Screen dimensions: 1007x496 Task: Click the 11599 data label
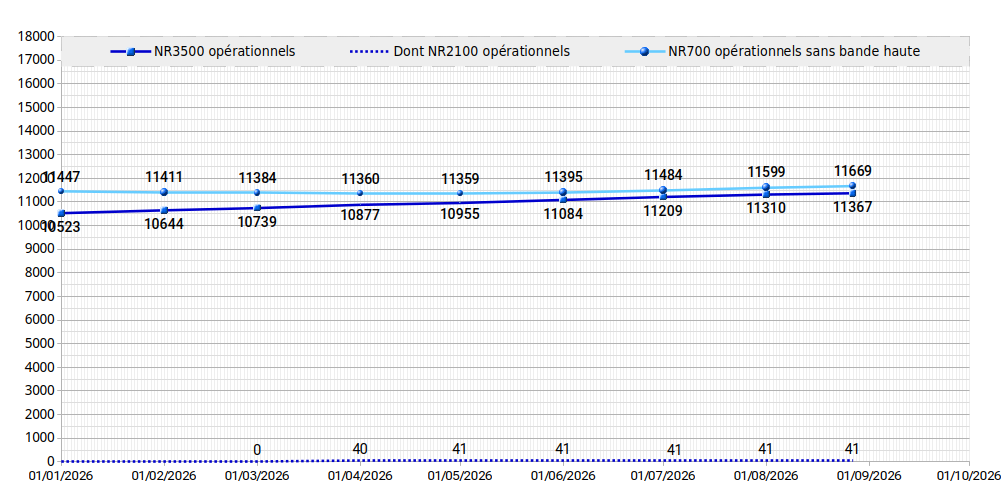[x=766, y=172]
